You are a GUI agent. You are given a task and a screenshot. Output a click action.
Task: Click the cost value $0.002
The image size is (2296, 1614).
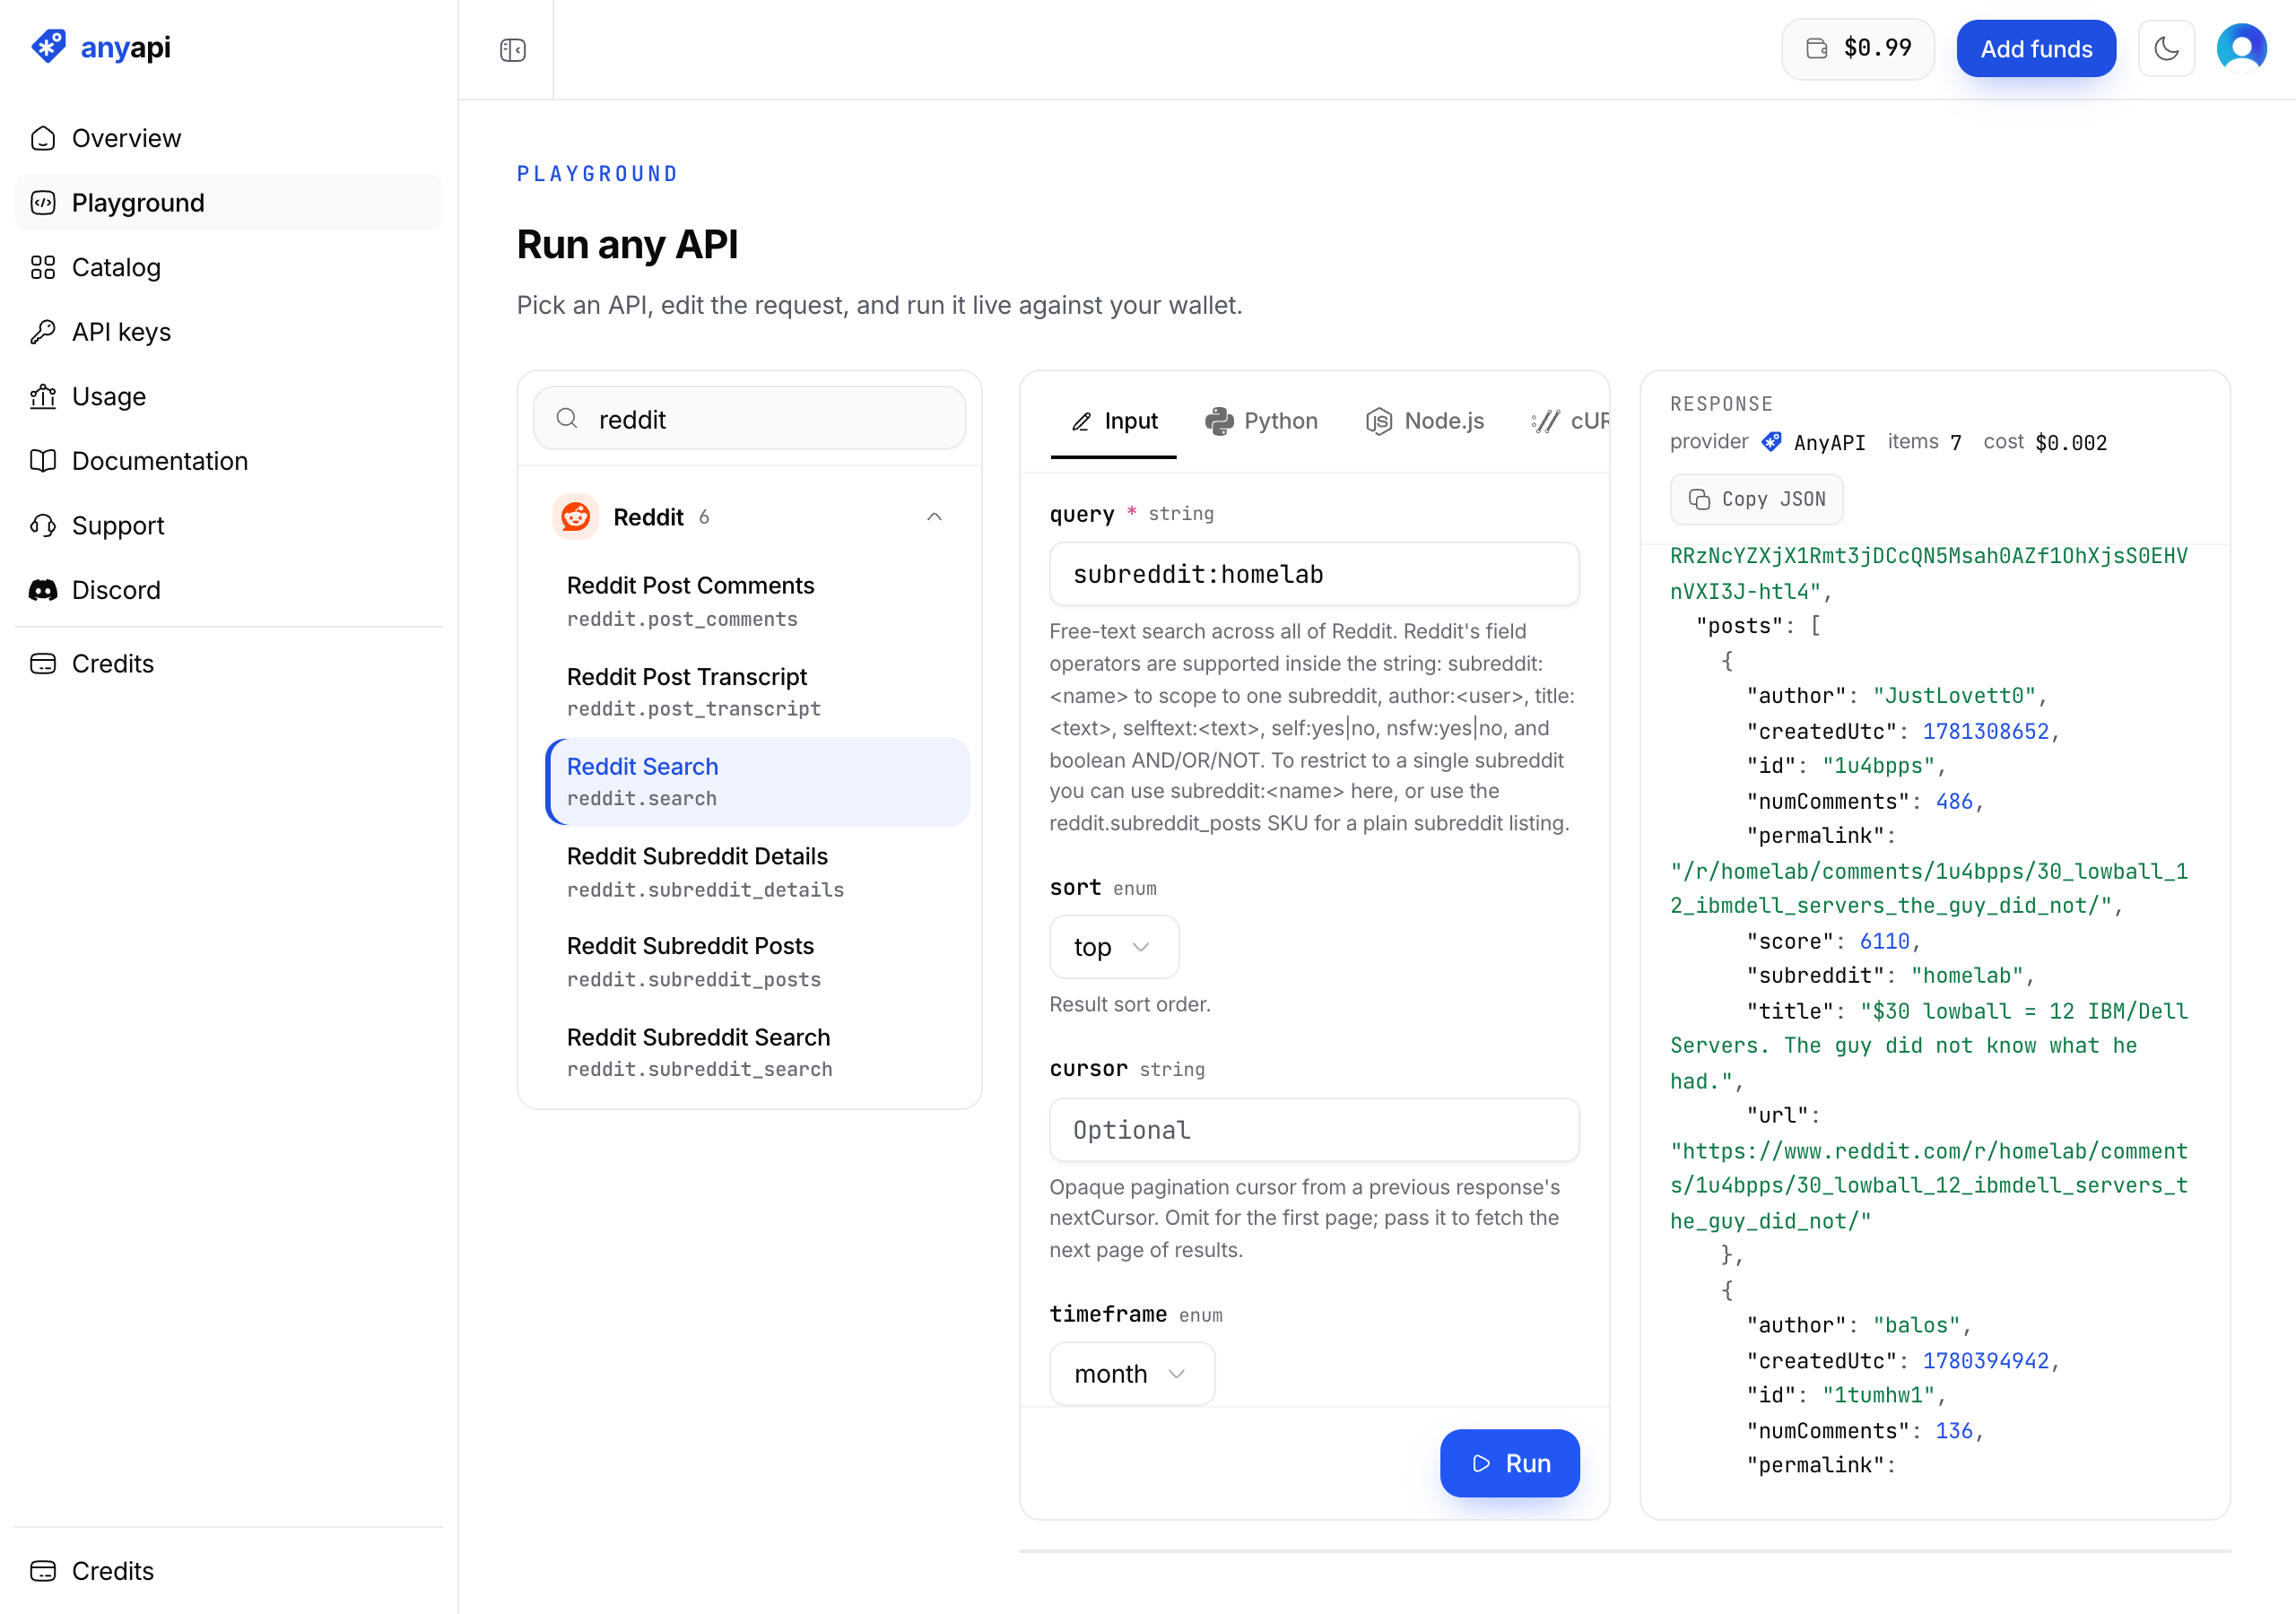click(2070, 442)
